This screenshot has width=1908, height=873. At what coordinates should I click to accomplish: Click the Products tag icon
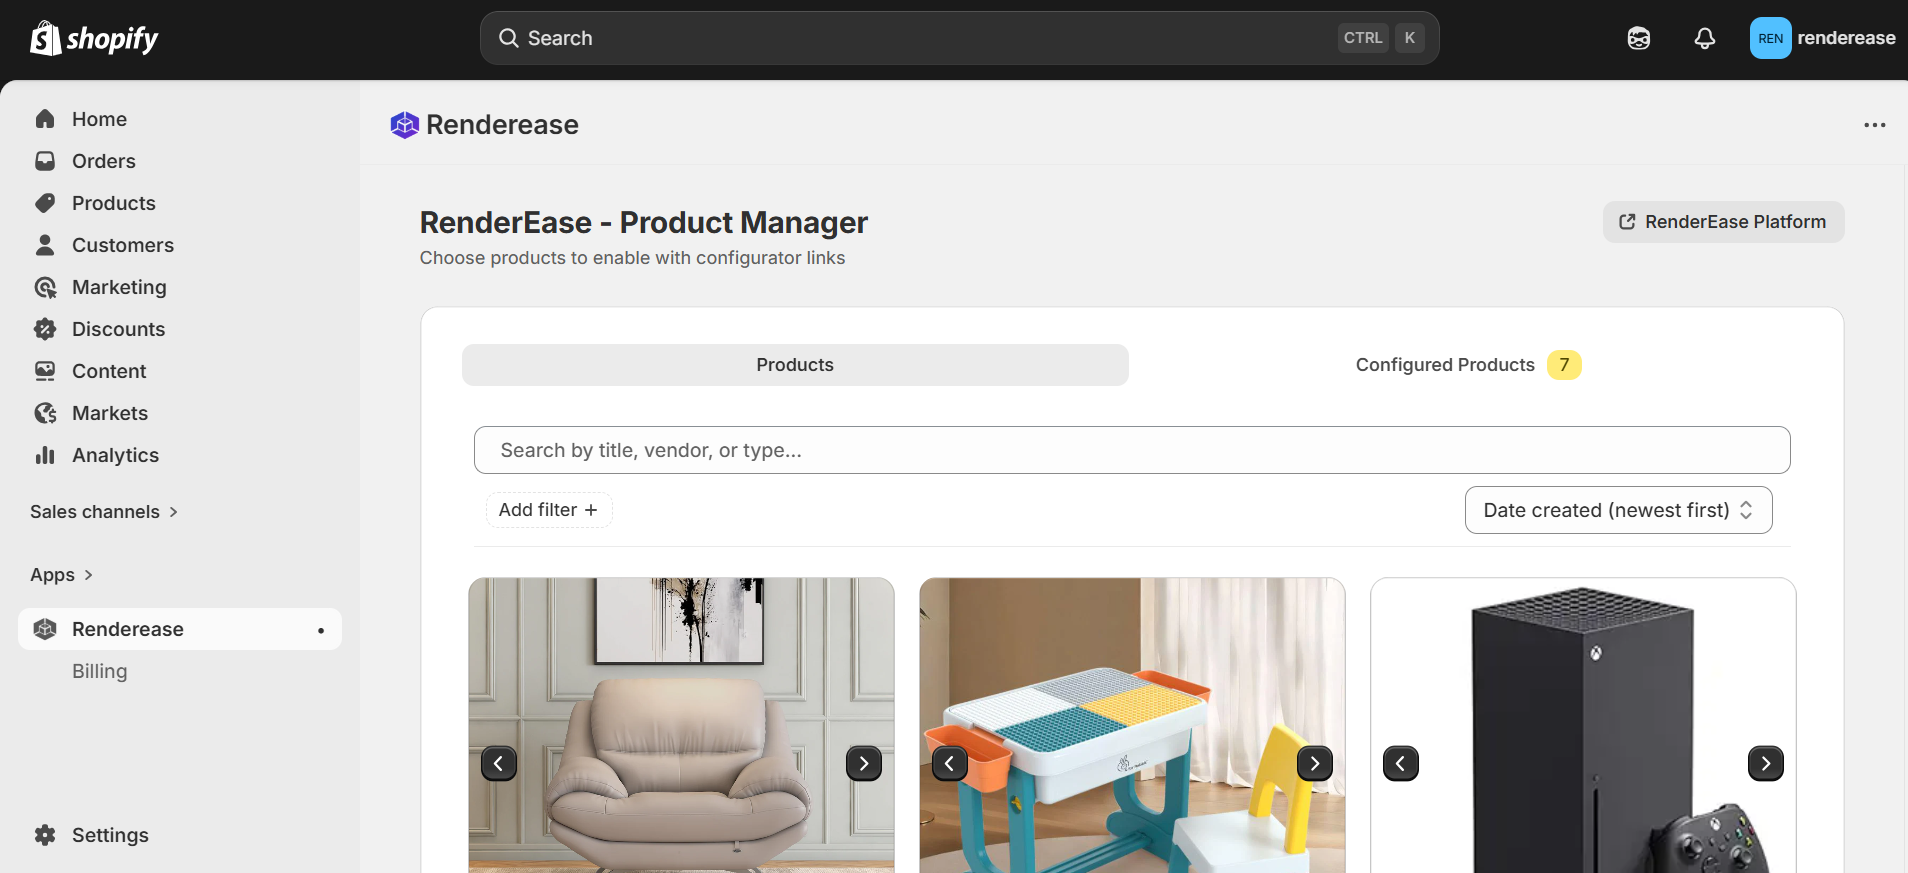click(45, 203)
